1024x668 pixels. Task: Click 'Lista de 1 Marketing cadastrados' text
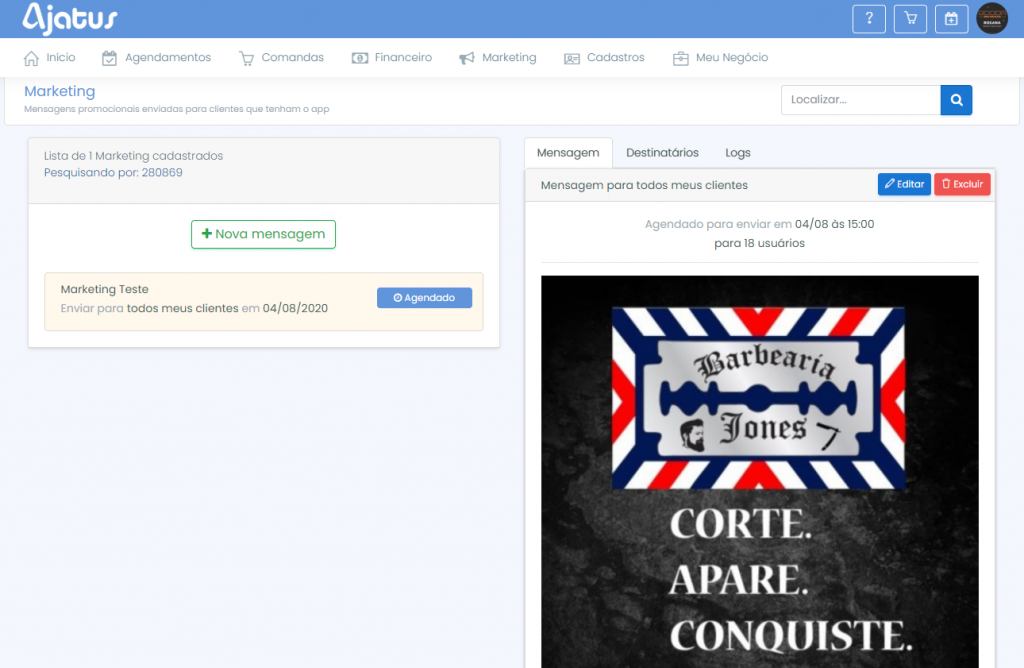pyautogui.click(x=133, y=156)
